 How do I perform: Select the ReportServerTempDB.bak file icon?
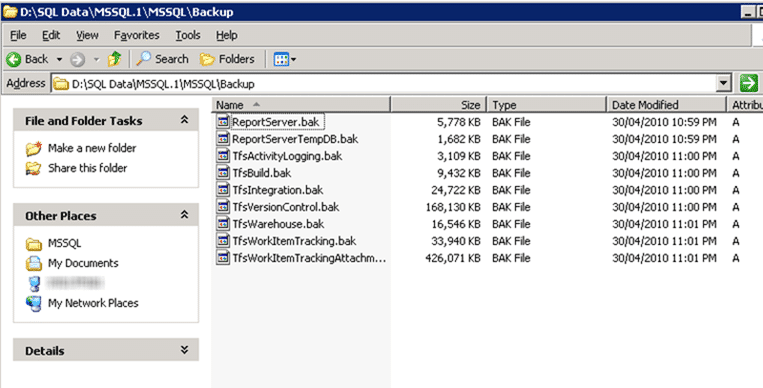tap(223, 139)
